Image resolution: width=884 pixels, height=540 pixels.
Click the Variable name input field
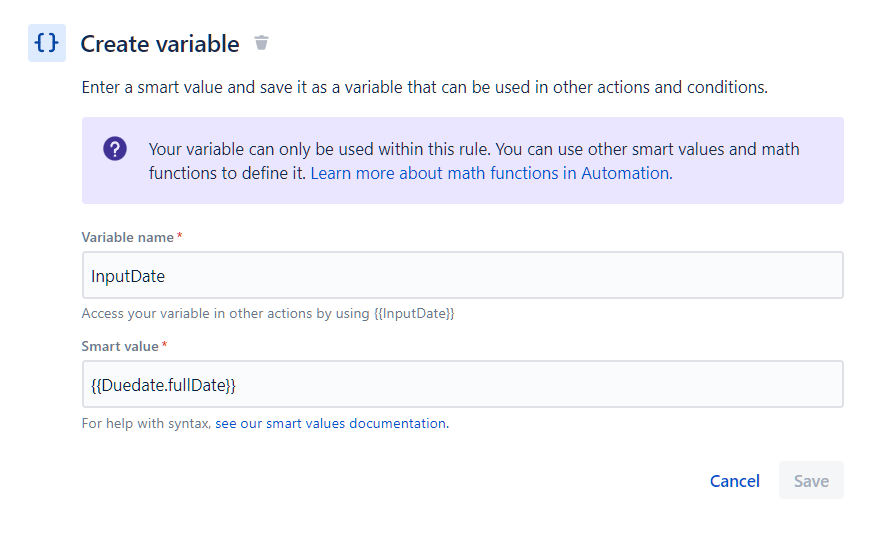462,275
